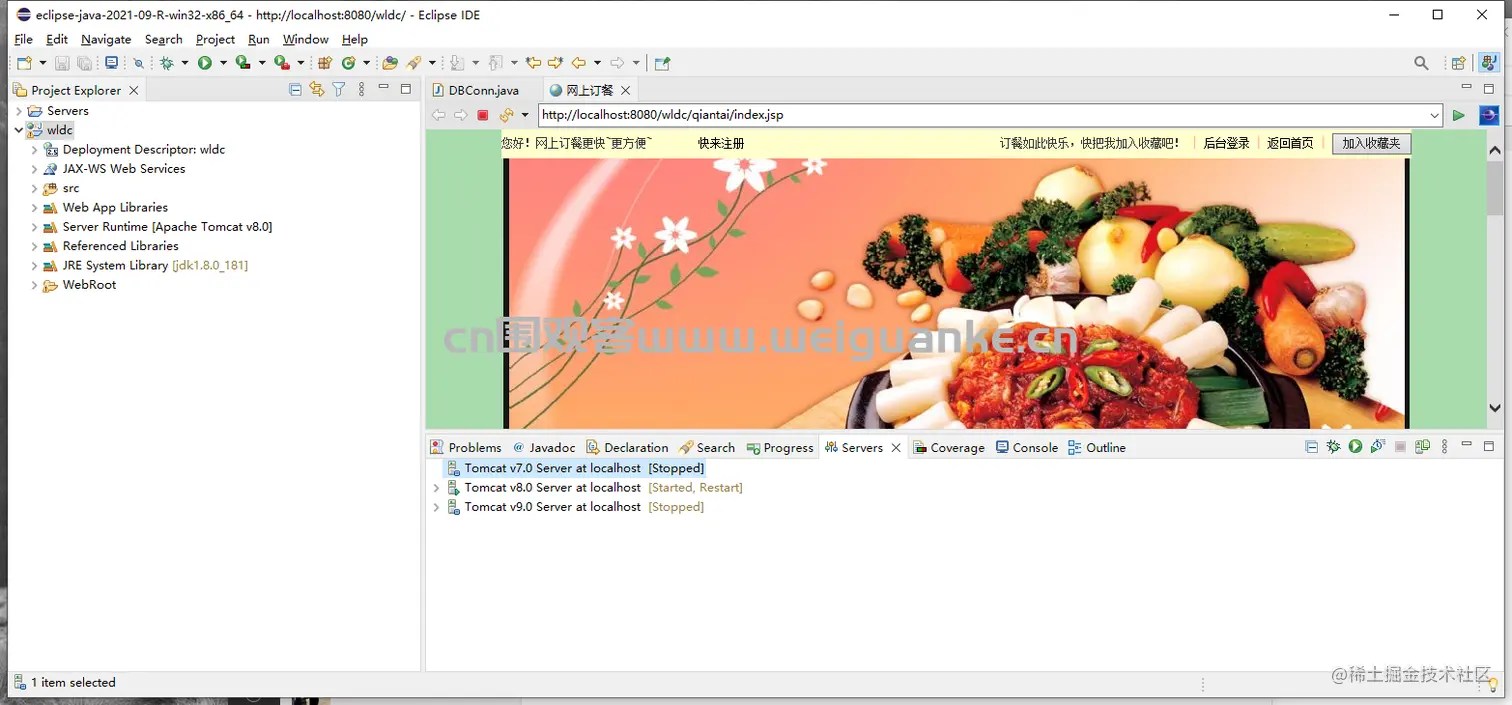1512x705 pixels.
Task: Open New Java Project wizard icon
Action: pos(22,62)
